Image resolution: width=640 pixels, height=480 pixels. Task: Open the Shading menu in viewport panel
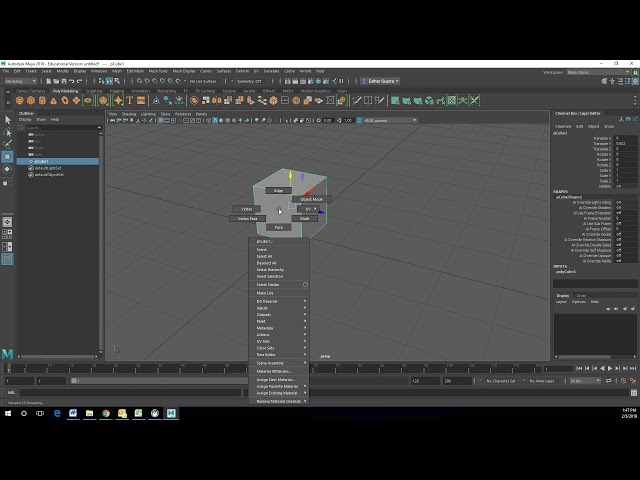(129, 114)
